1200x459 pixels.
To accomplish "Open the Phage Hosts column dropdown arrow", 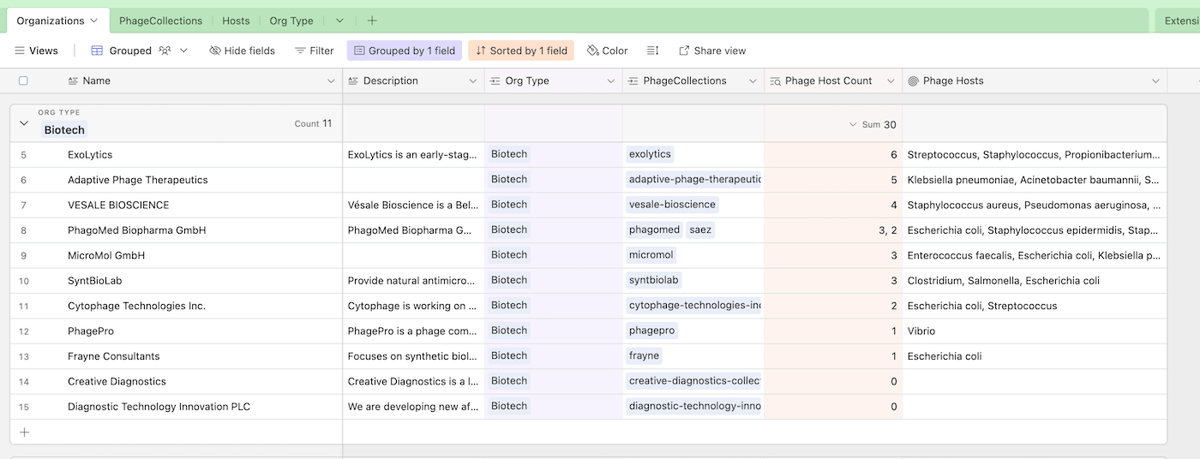I will tap(1156, 81).
